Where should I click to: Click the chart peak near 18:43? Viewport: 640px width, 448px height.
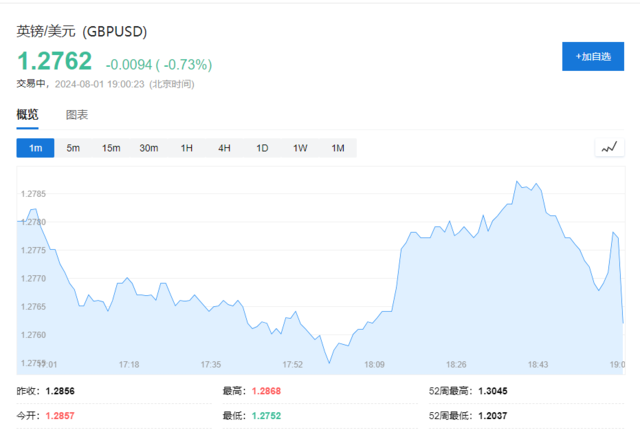tap(516, 182)
